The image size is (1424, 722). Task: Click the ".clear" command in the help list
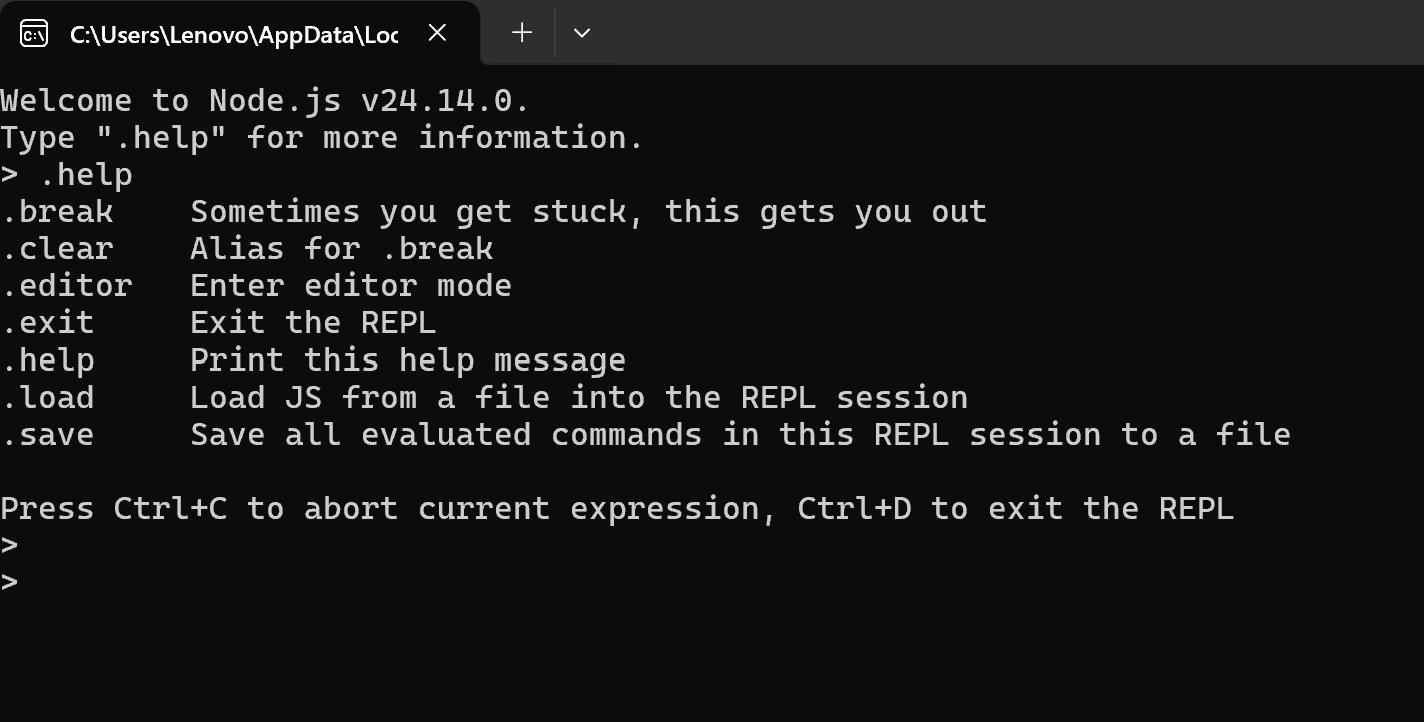pyautogui.click(x=57, y=249)
